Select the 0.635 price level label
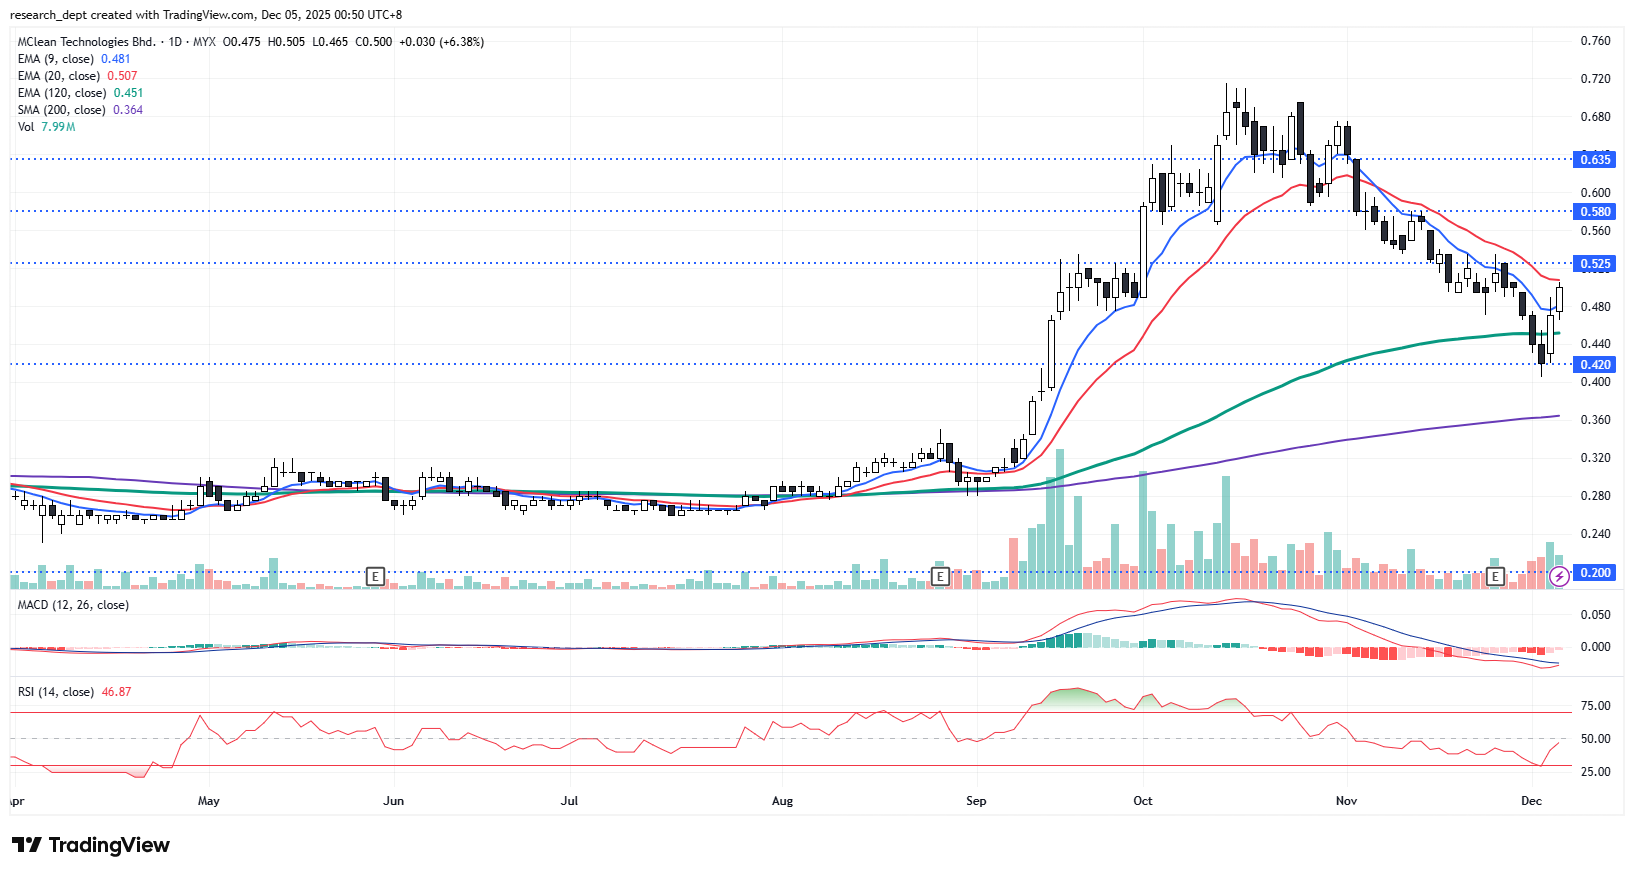The width and height of the screenshot is (1634, 875). [x=1595, y=159]
